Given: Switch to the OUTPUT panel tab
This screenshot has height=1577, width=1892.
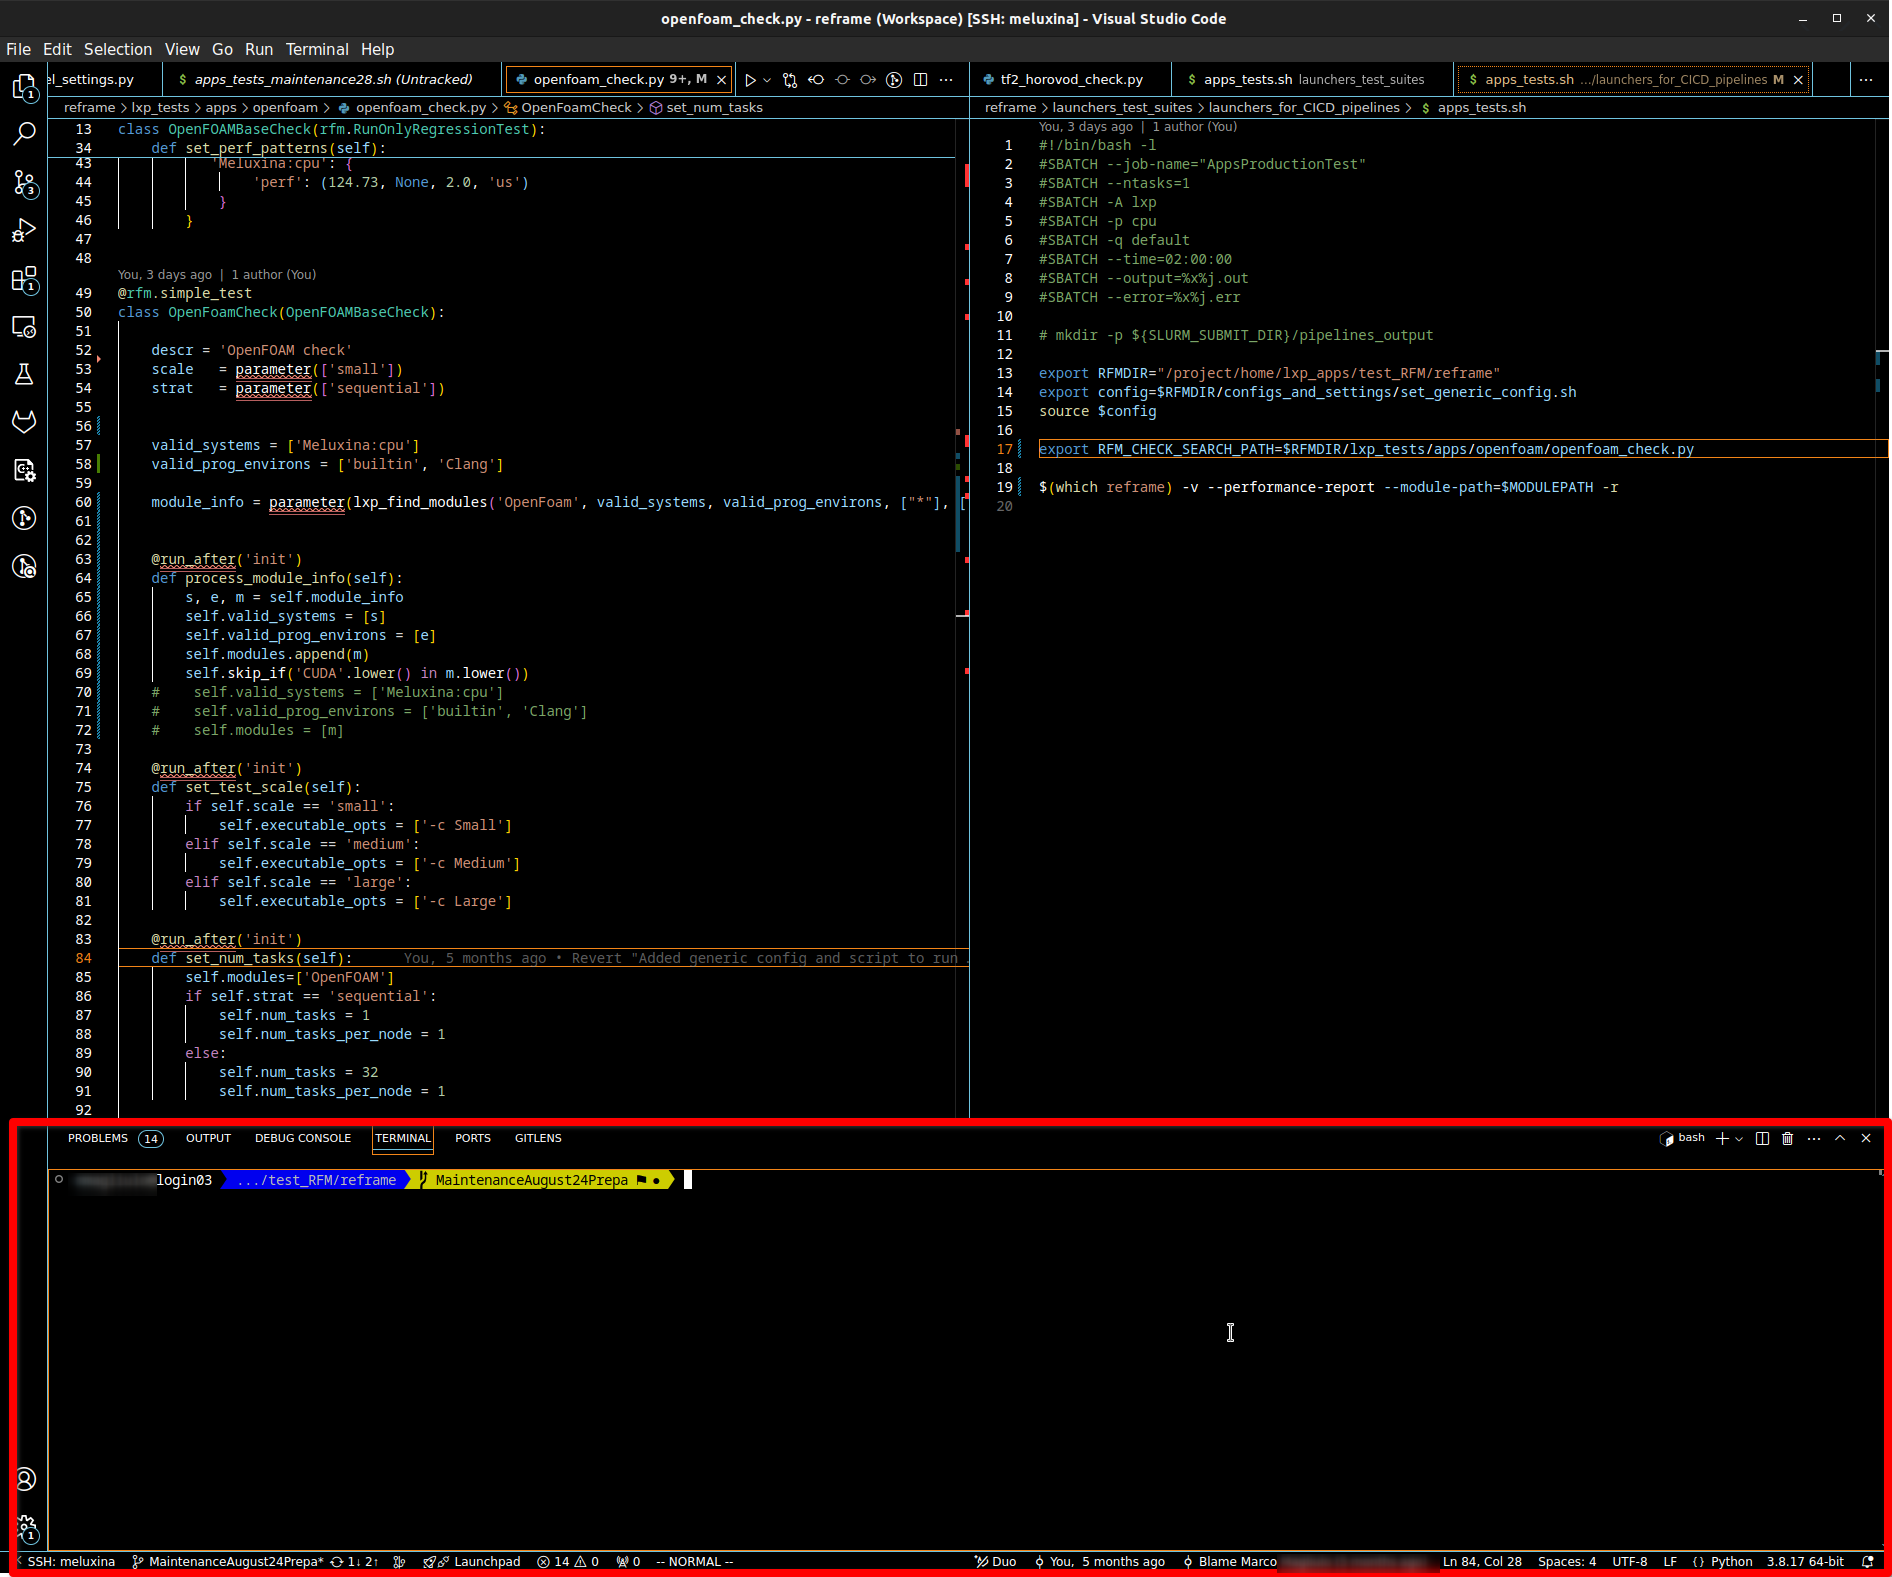Looking at the screenshot, I should coord(208,1138).
